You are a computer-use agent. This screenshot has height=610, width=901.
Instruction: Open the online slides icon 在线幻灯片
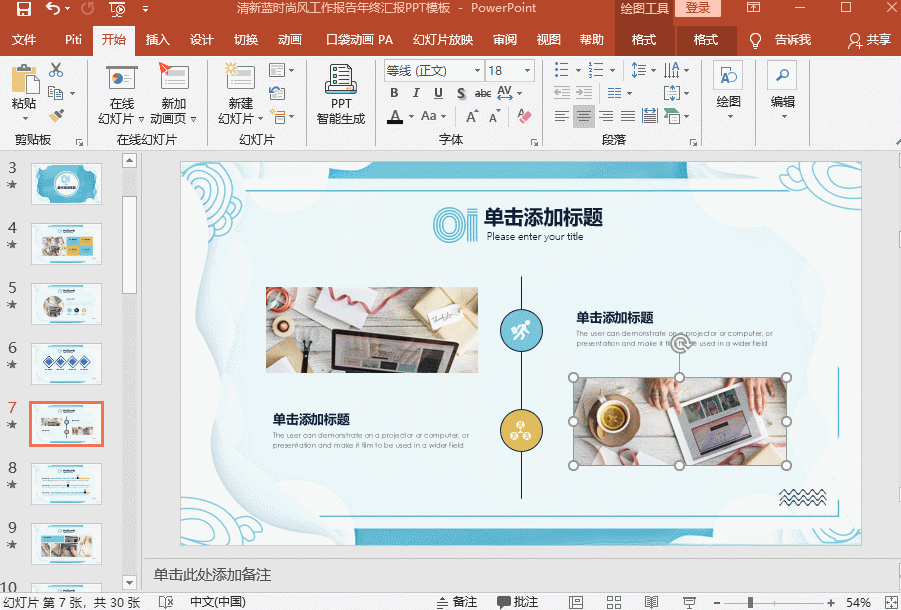[x=122, y=78]
